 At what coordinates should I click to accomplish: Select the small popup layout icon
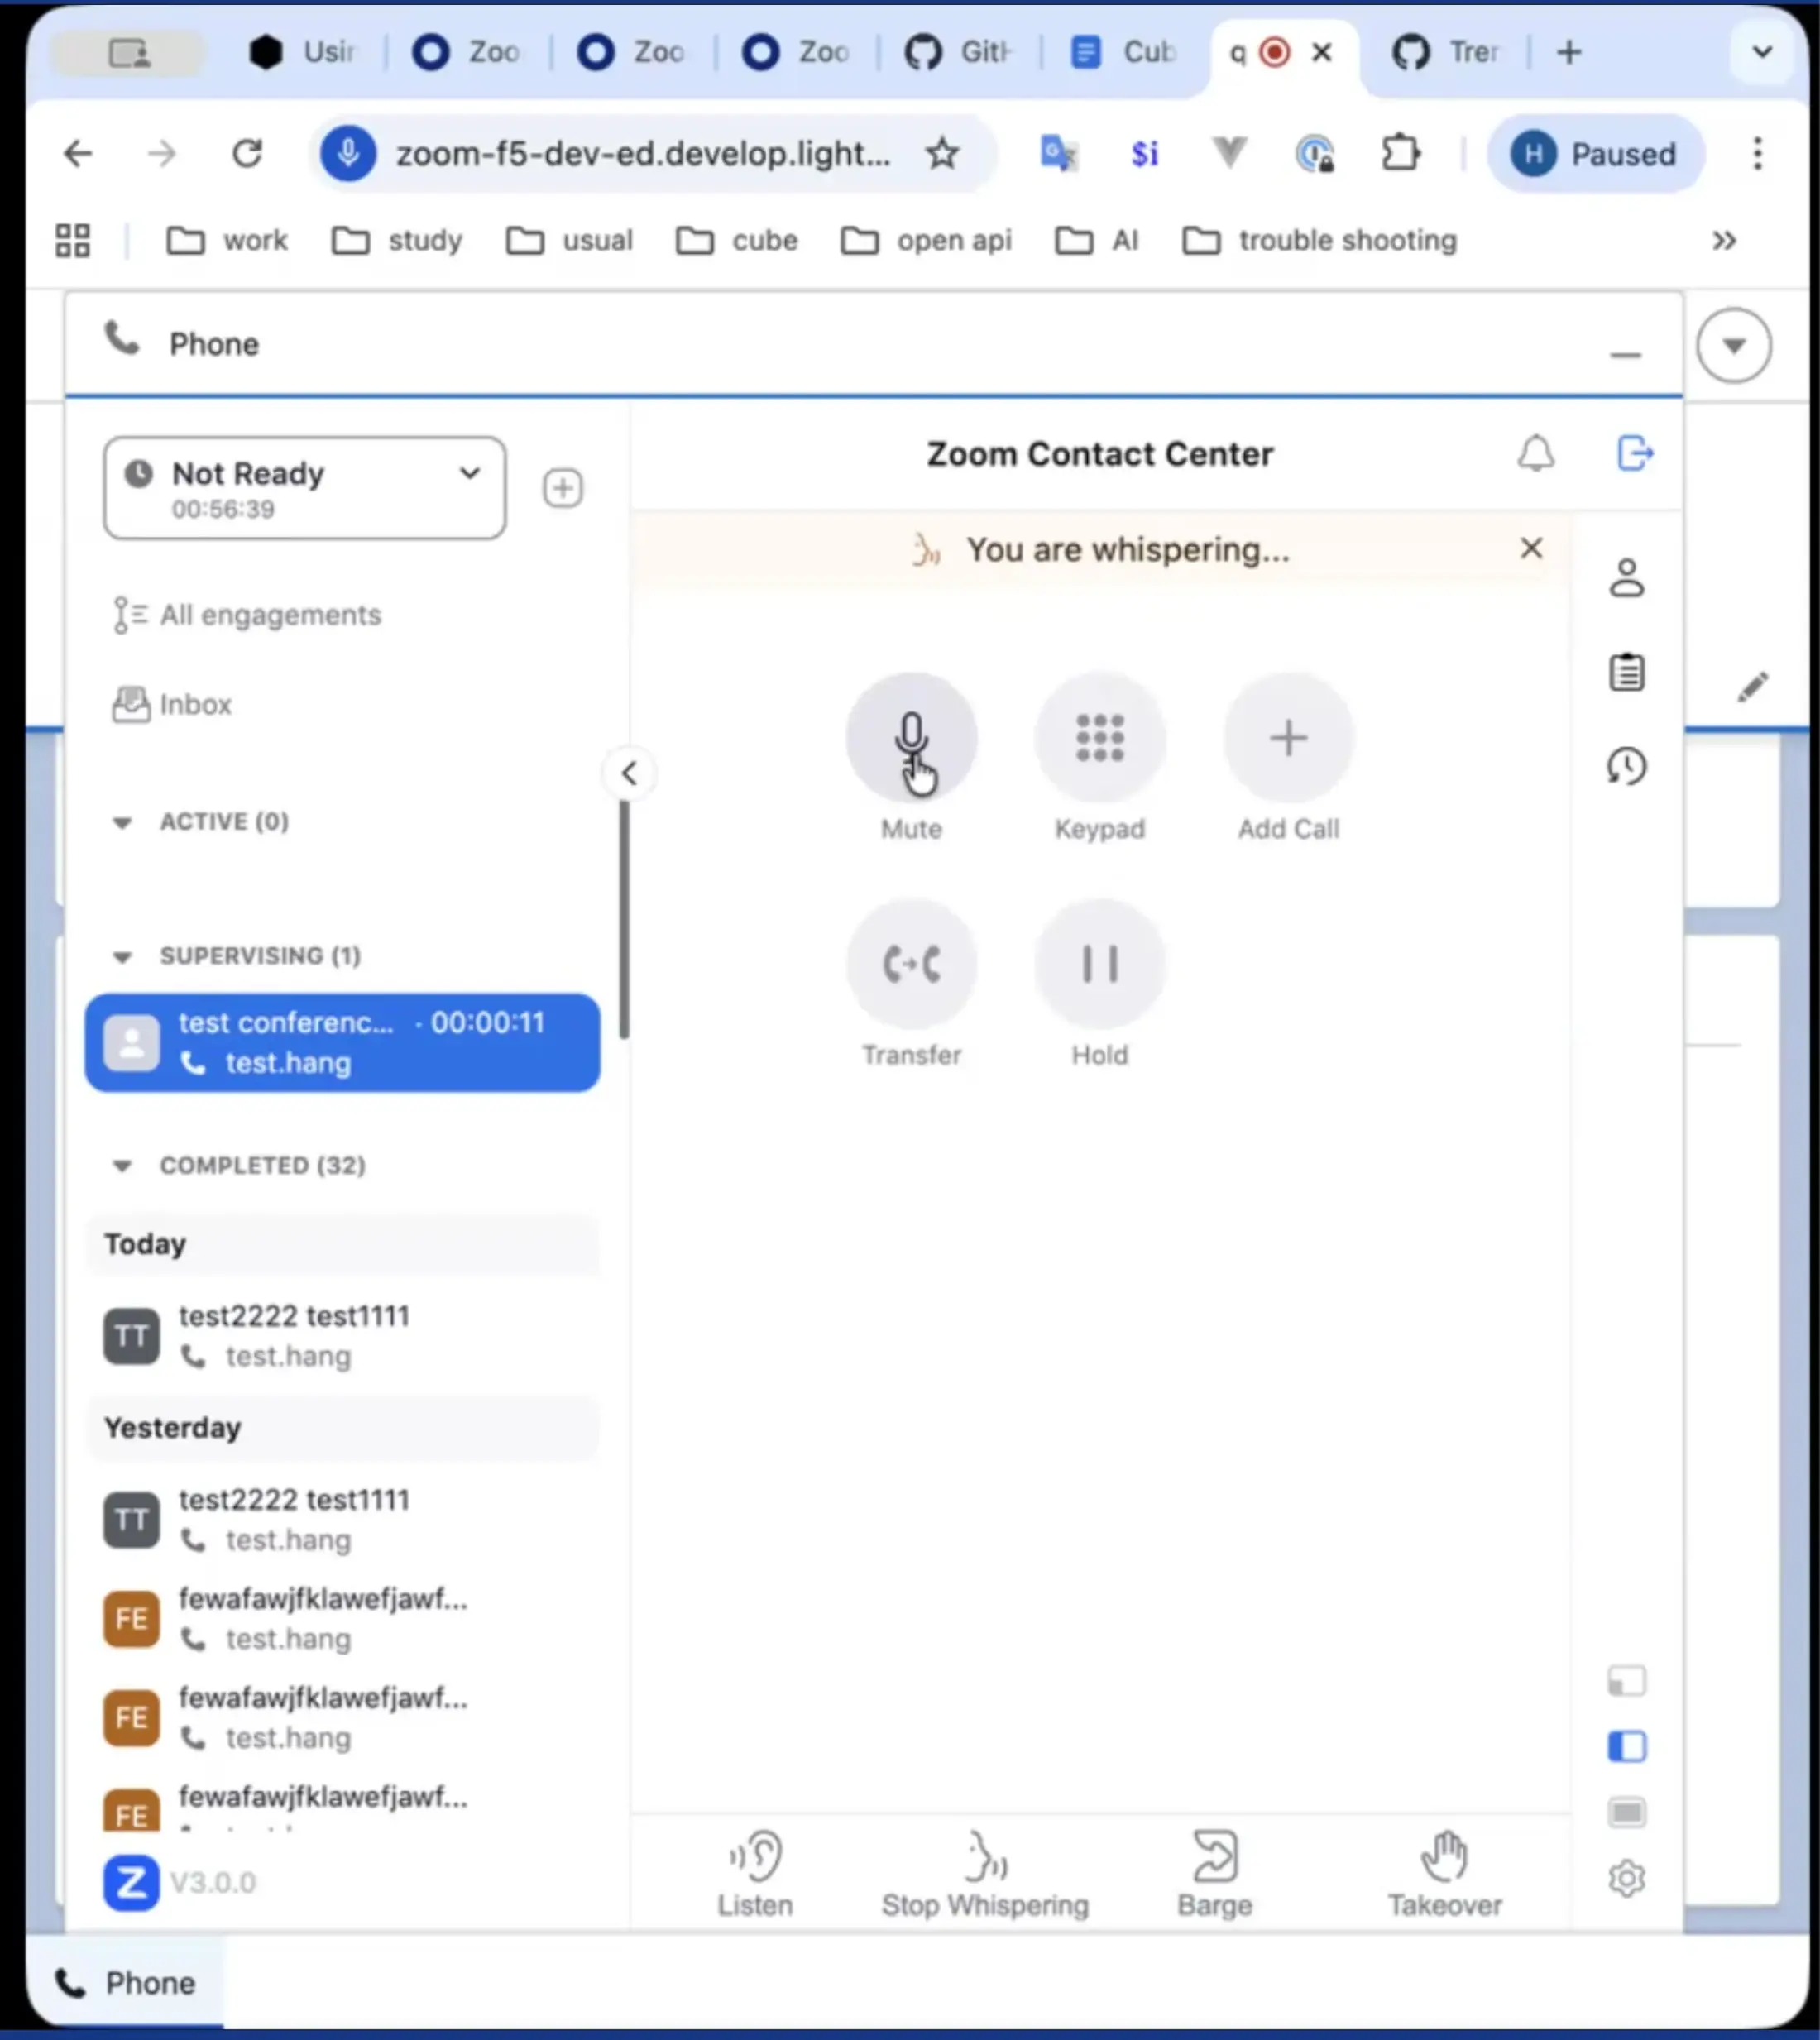(1627, 1681)
